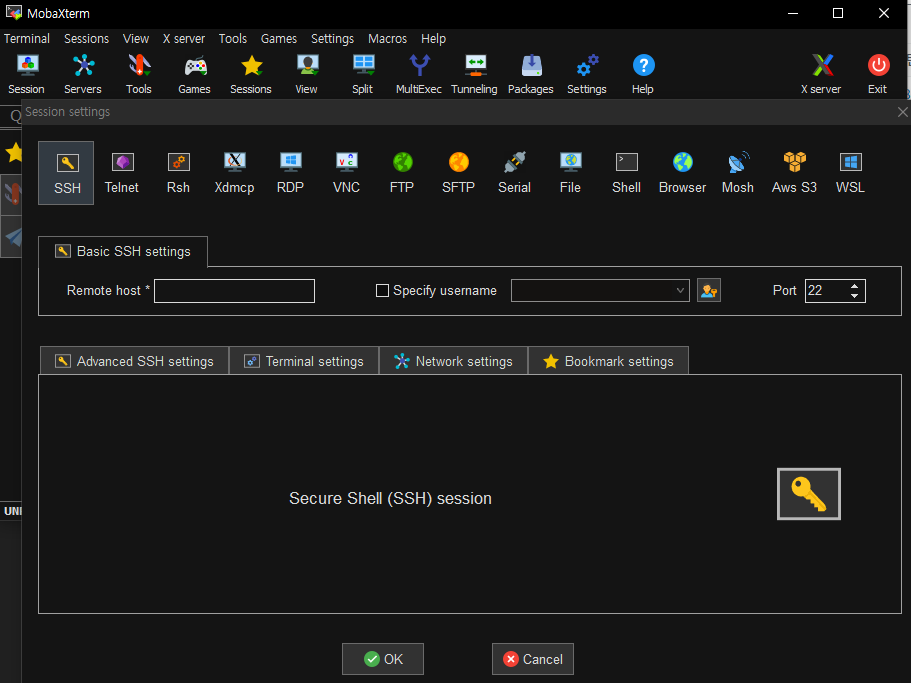Open the View menu in menu bar

(136, 38)
